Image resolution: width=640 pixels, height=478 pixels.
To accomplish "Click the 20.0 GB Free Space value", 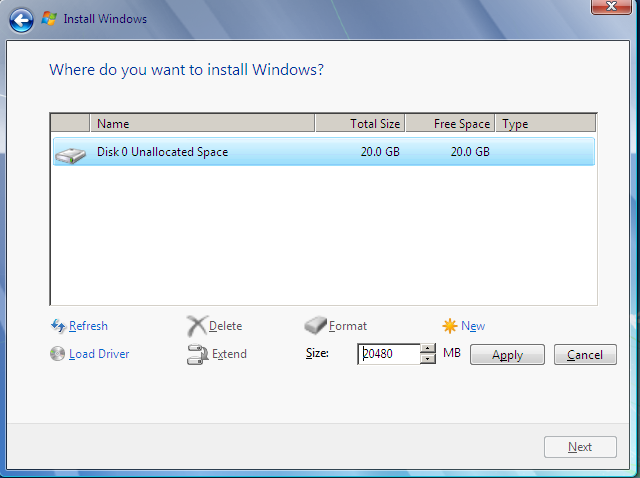I will pos(470,152).
